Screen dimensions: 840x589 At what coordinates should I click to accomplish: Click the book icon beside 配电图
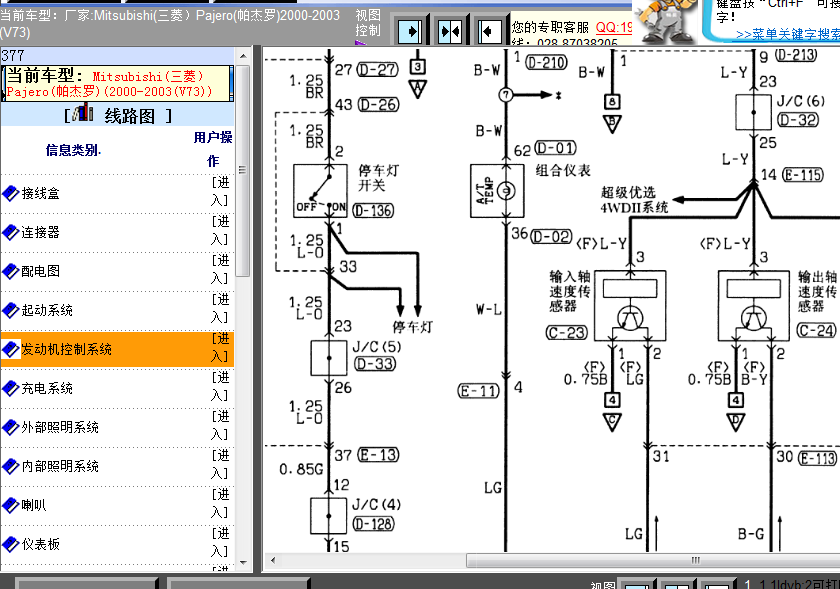[x=10, y=272]
